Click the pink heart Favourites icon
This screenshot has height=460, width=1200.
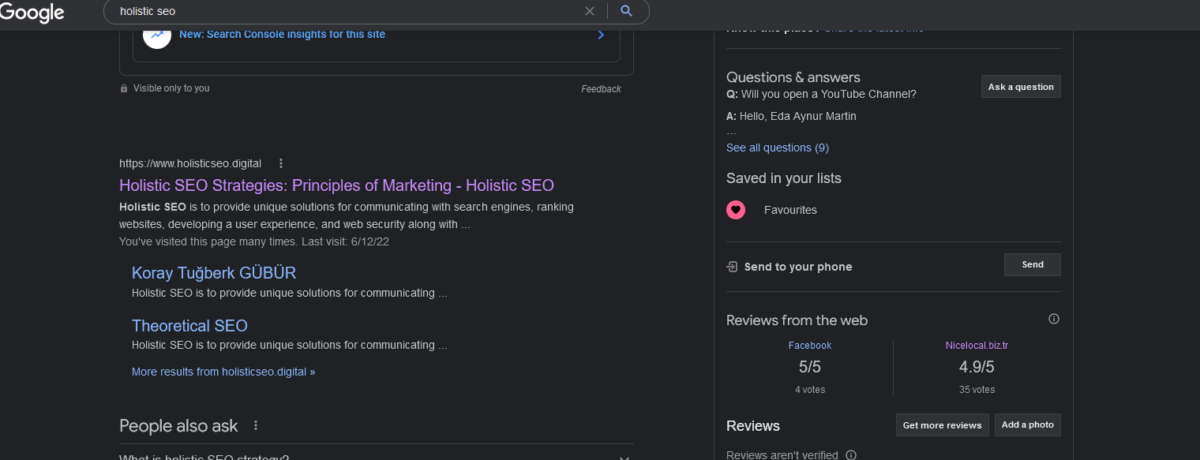(736, 210)
